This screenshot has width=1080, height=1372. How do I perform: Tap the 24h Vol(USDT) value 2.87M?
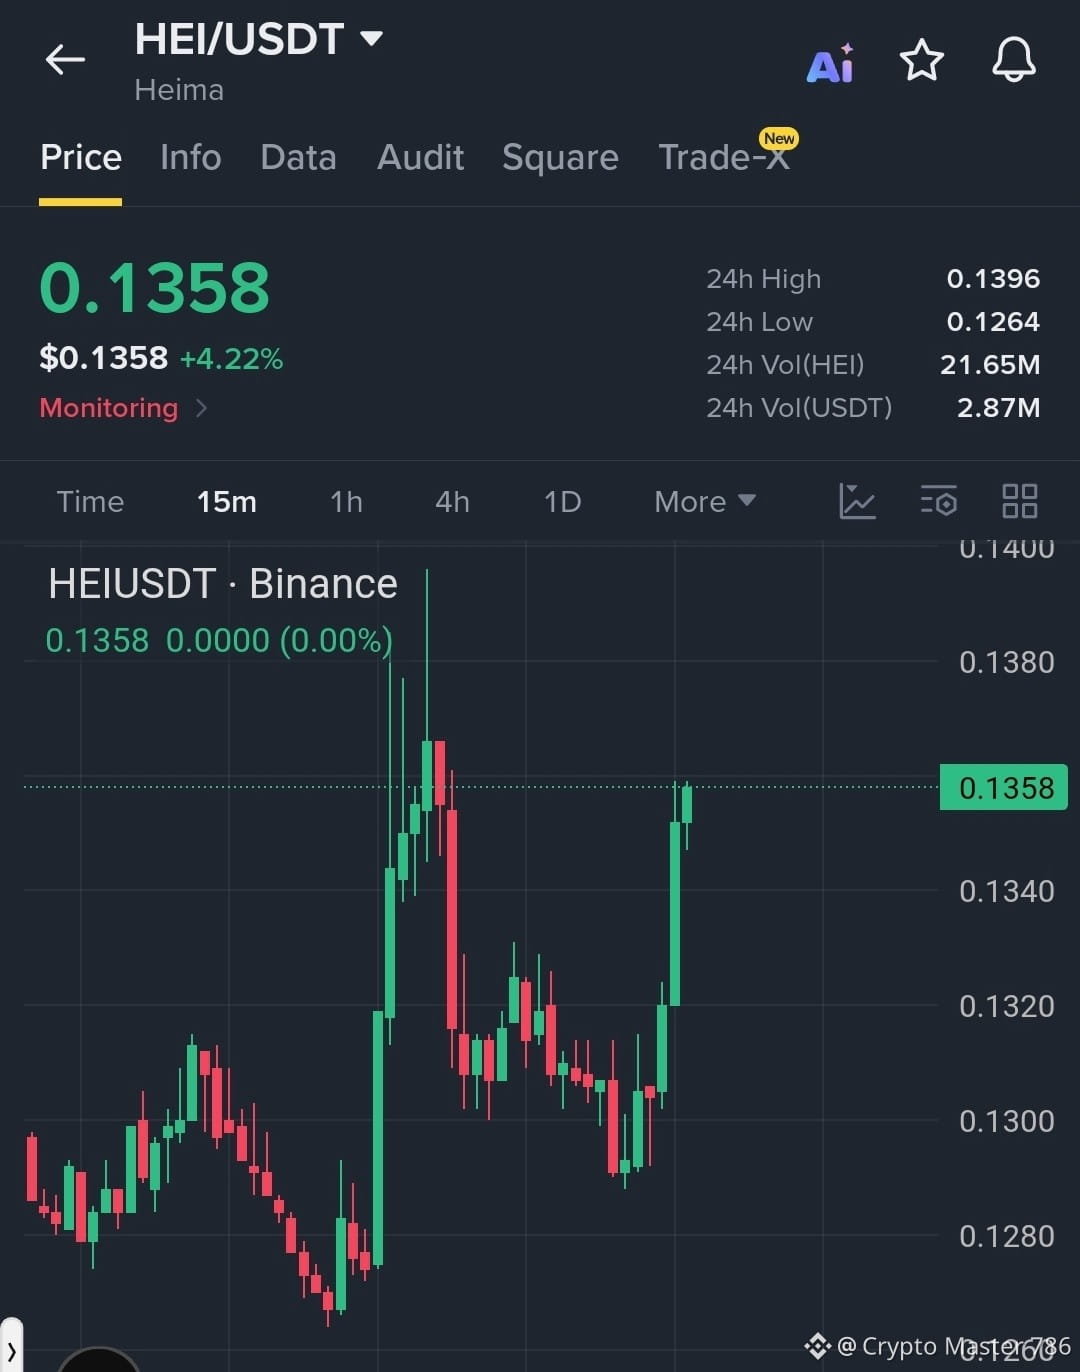tap(998, 408)
